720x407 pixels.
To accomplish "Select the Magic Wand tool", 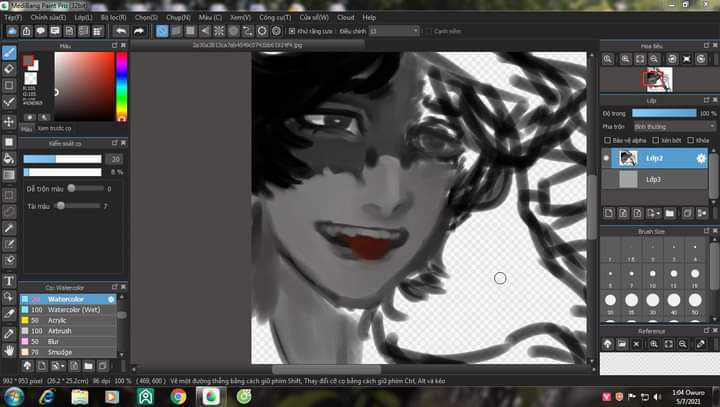I will (x=9, y=228).
